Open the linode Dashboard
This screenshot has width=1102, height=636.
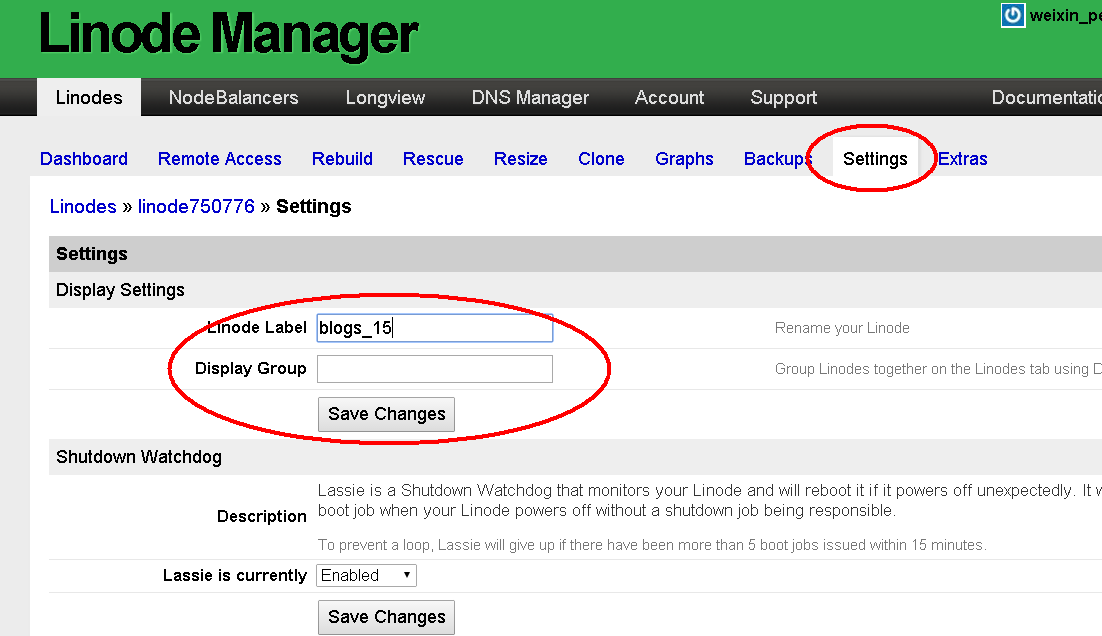(x=84, y=158)
